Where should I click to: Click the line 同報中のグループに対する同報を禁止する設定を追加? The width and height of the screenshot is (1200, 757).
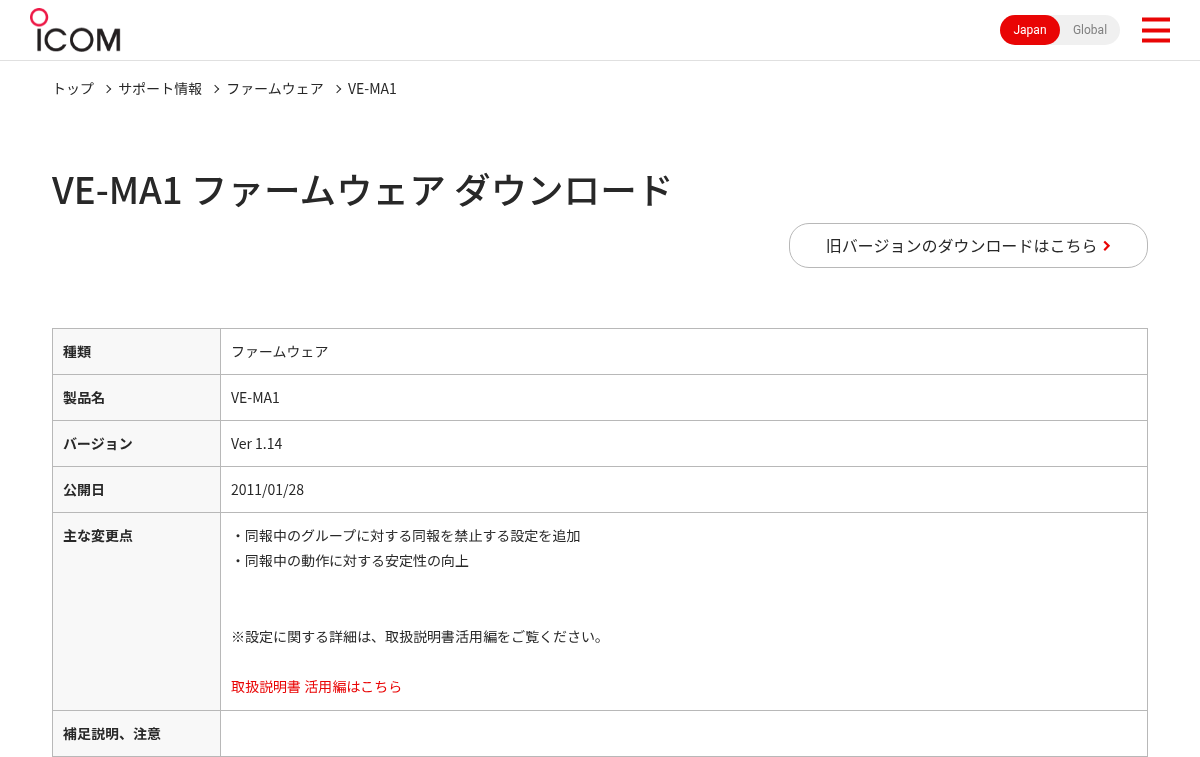pos(406,535)
